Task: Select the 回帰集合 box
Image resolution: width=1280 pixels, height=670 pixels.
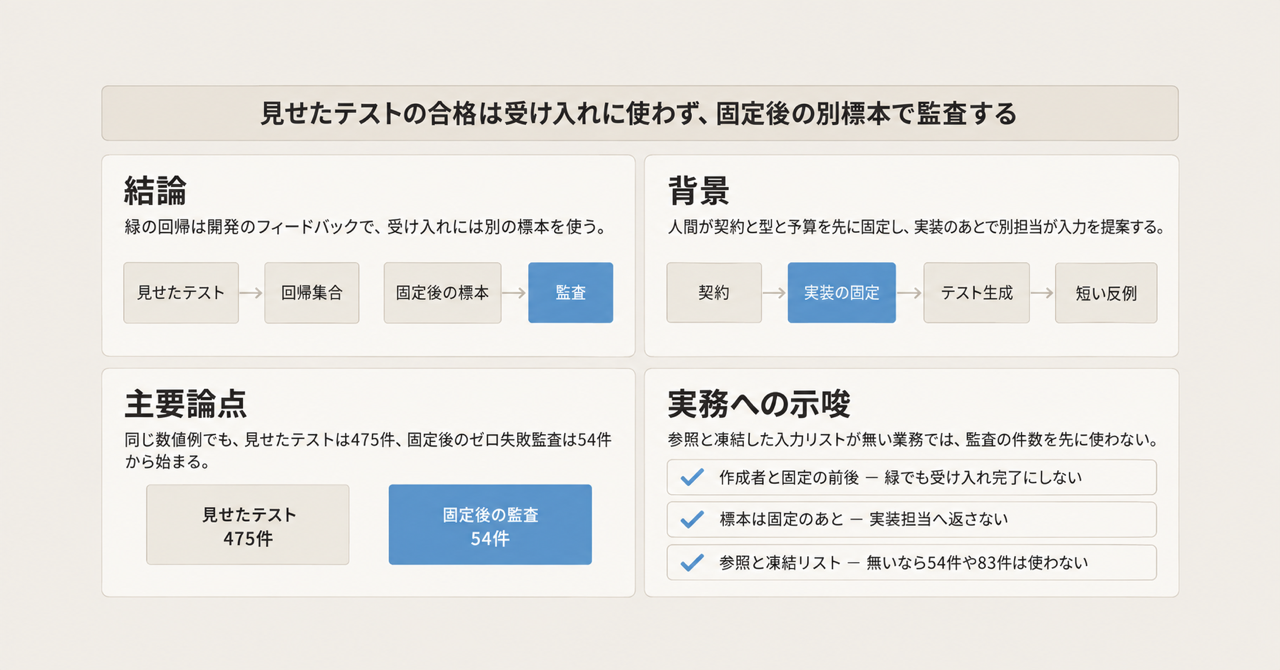Action: click(312, 293)
